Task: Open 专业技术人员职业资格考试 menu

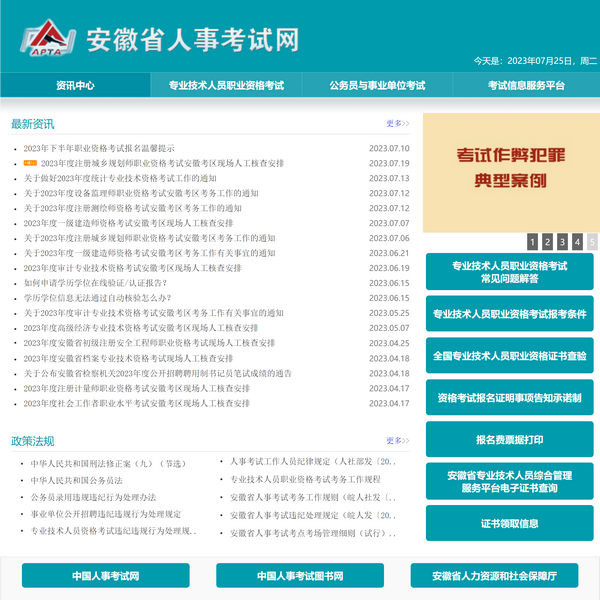Action: [x=226, y=85]
